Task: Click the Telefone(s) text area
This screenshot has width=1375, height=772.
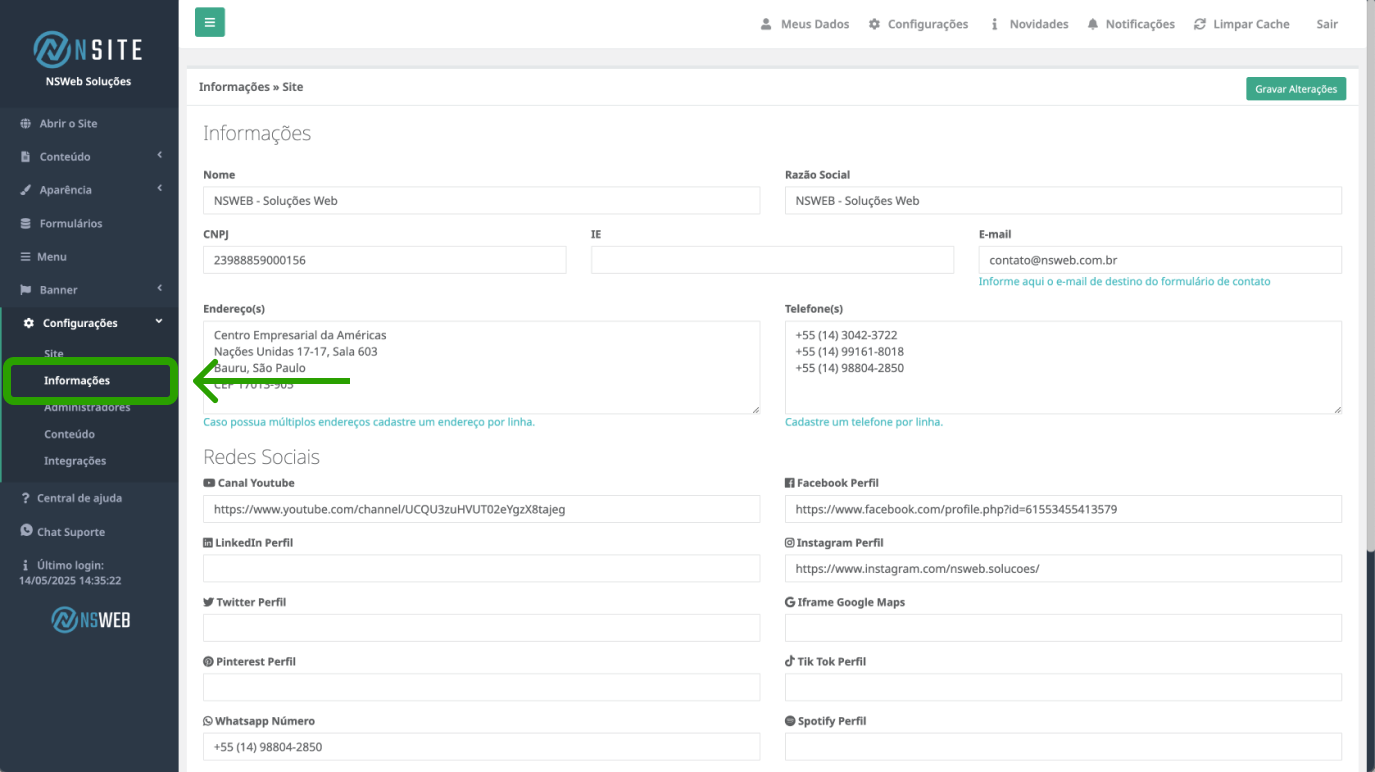Action: pyautogui.click(x=1063, y=367)
